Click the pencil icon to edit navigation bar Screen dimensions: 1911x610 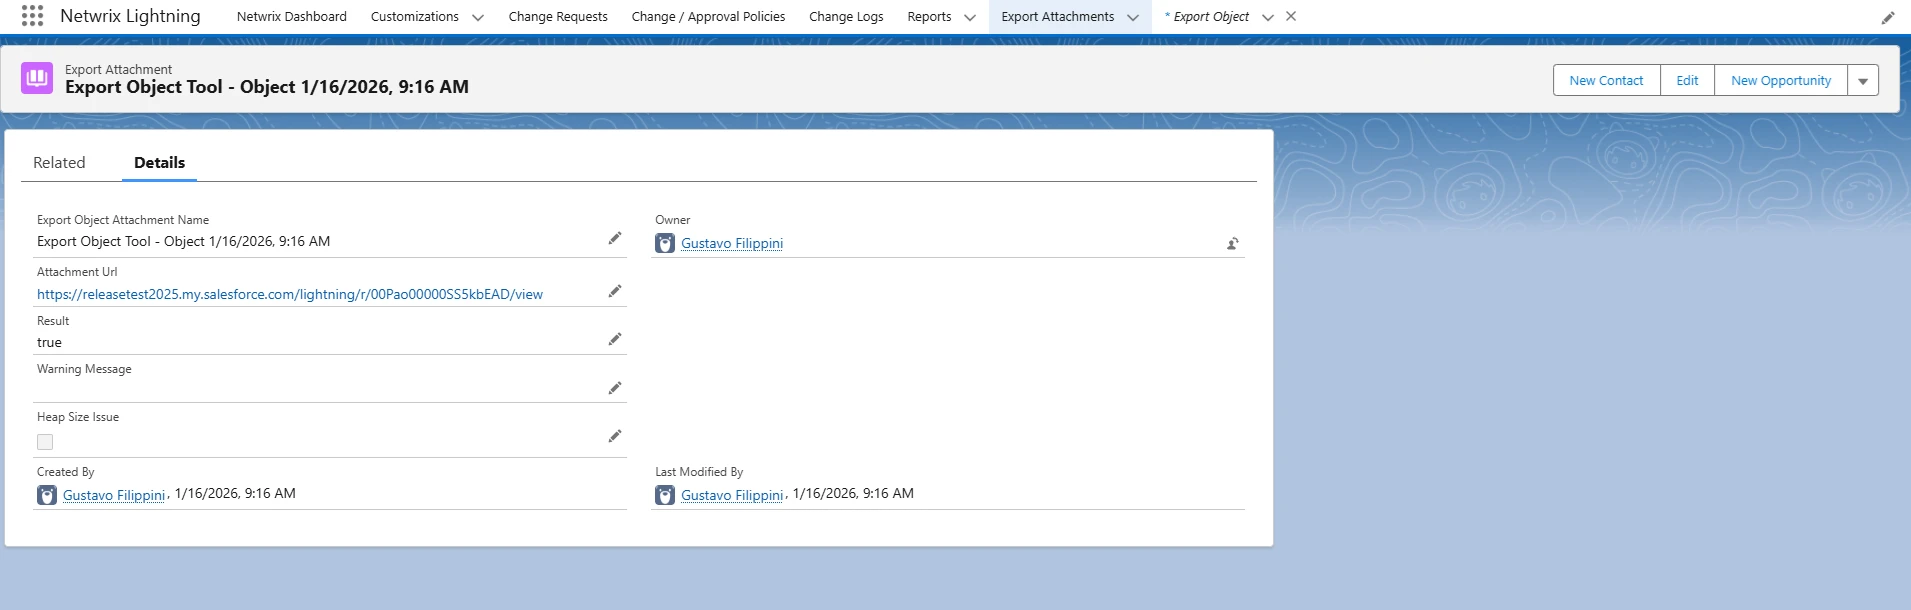click(x=1888, y=18)
